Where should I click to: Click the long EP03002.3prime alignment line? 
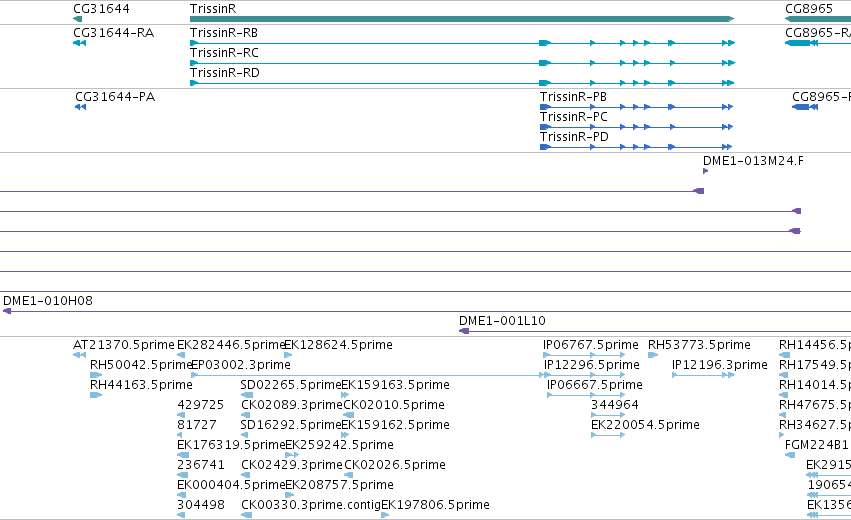pos(369,375)
